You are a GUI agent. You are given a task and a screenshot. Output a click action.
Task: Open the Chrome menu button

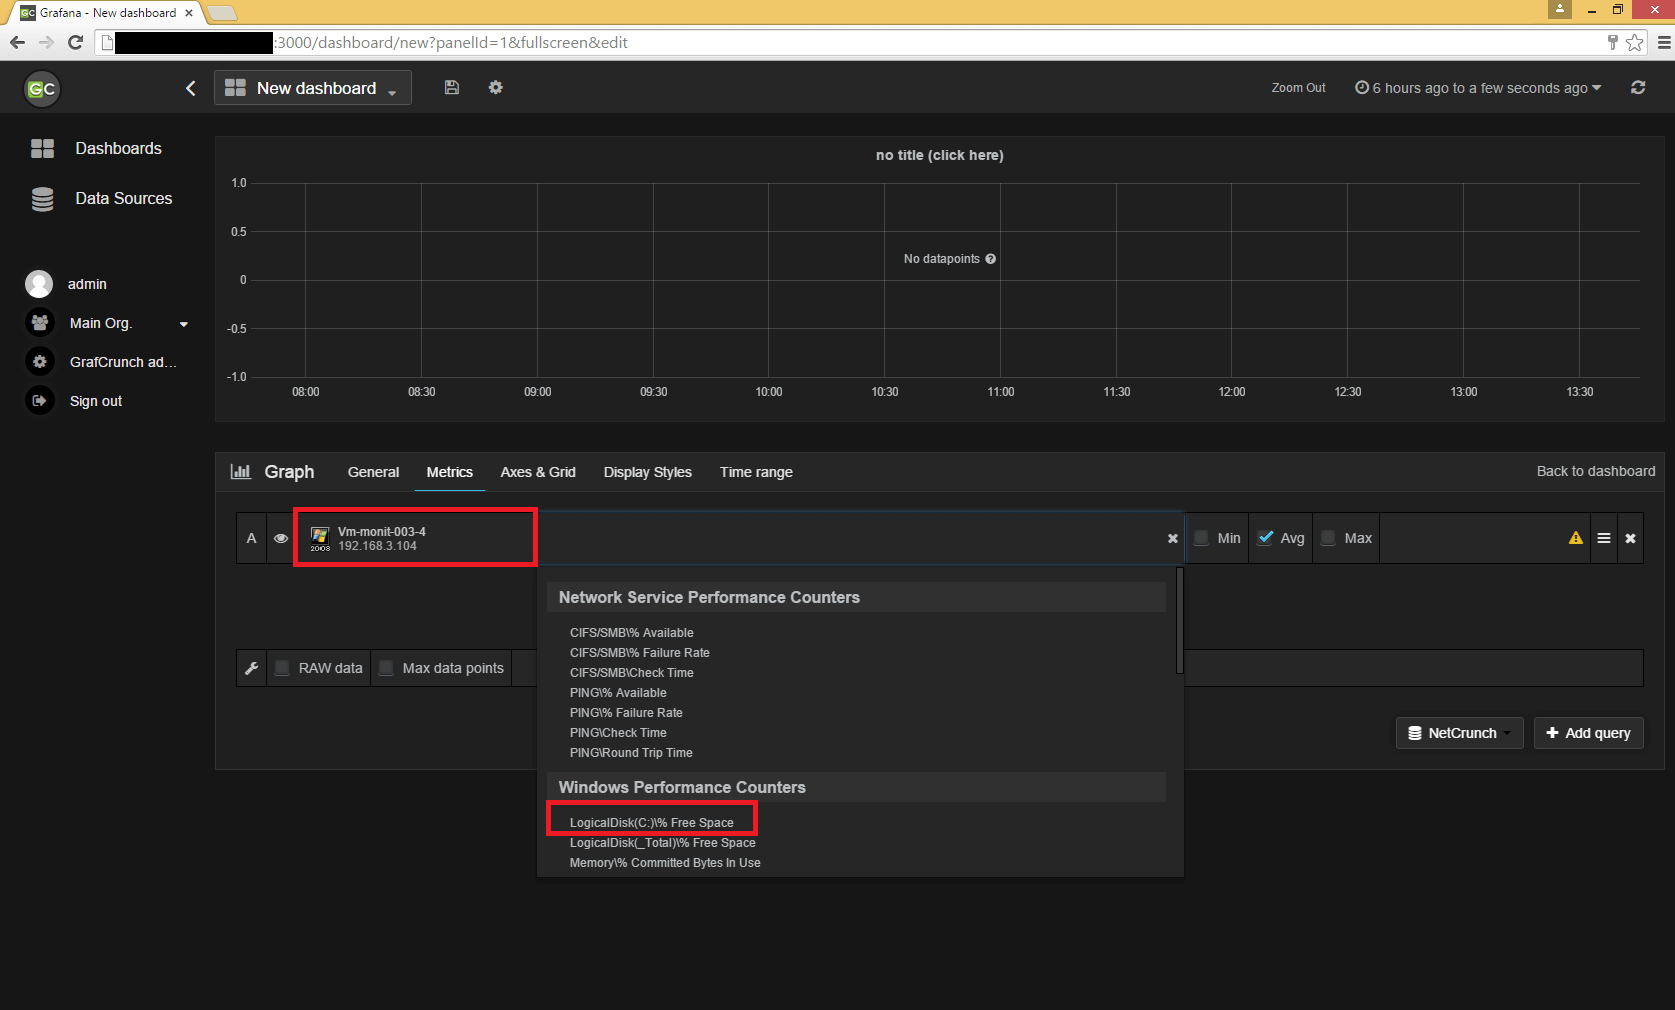tap(1664, 42)
